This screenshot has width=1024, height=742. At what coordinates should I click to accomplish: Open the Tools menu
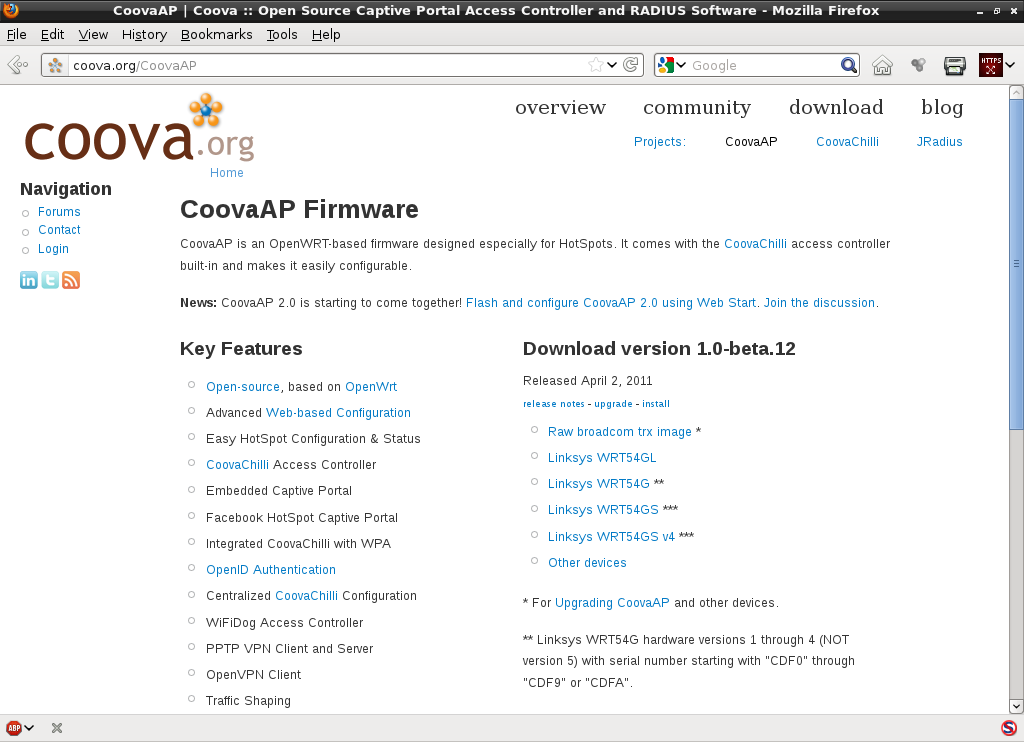pyautogui.click(x=281, y=35)
